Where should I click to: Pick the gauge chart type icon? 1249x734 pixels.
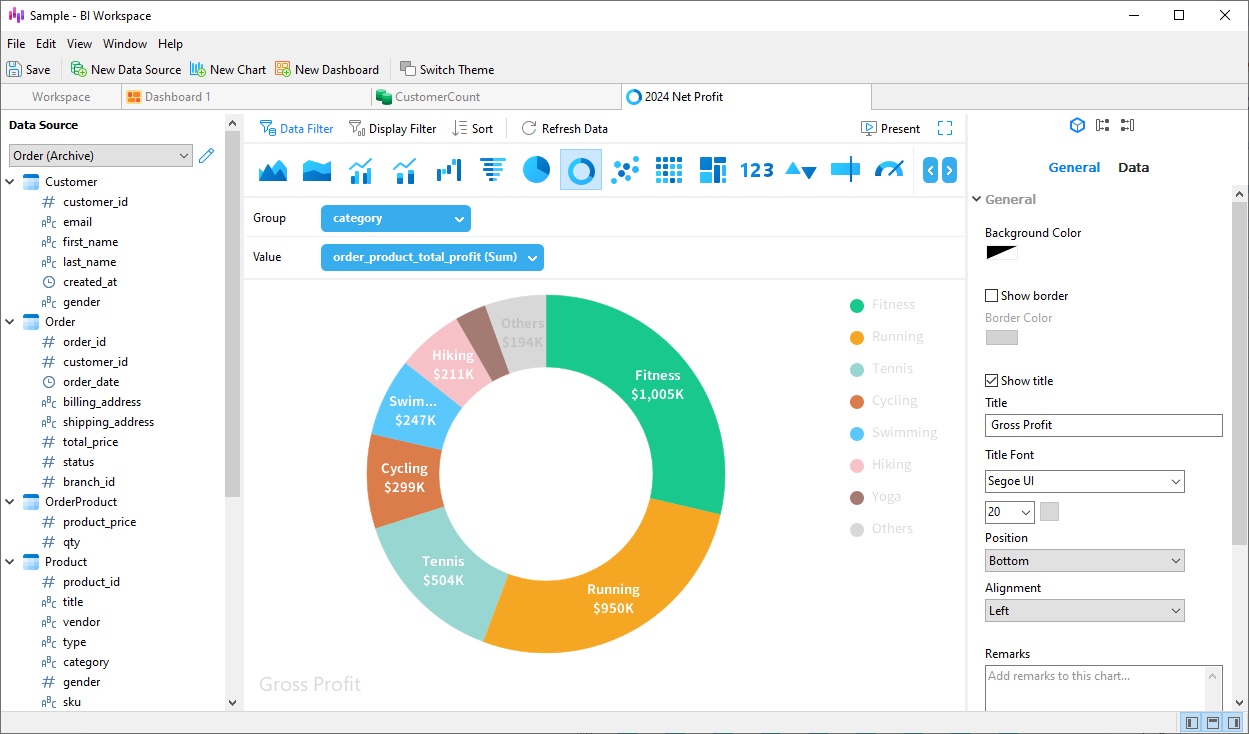click(x=889, y=170)
